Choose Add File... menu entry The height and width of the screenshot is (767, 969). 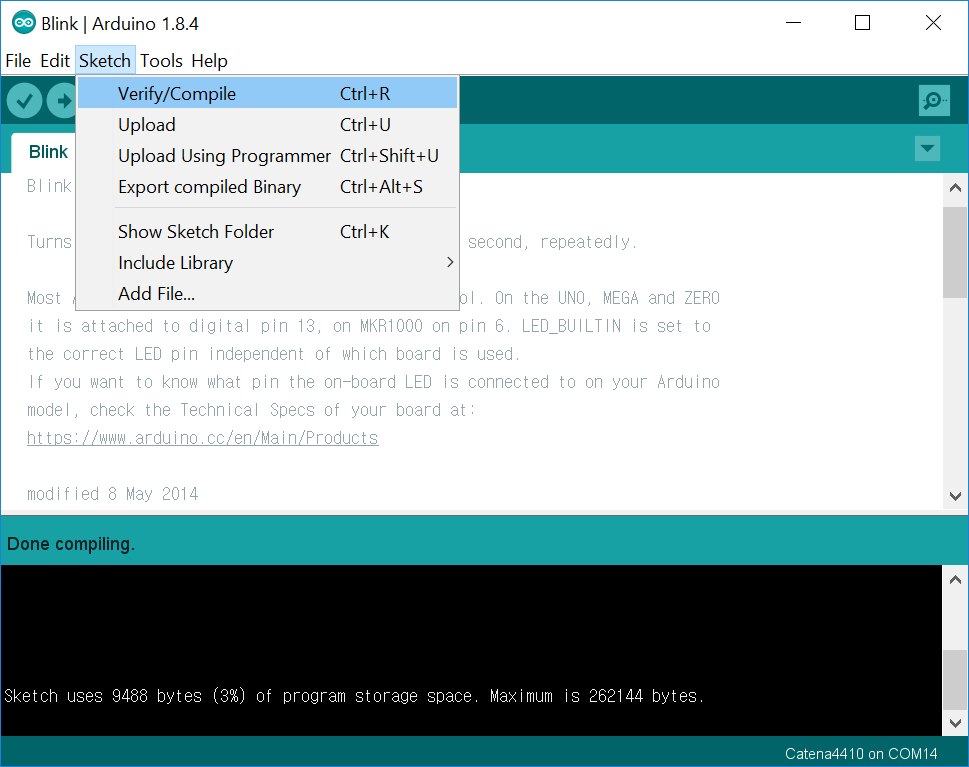[x=268, y=294]
